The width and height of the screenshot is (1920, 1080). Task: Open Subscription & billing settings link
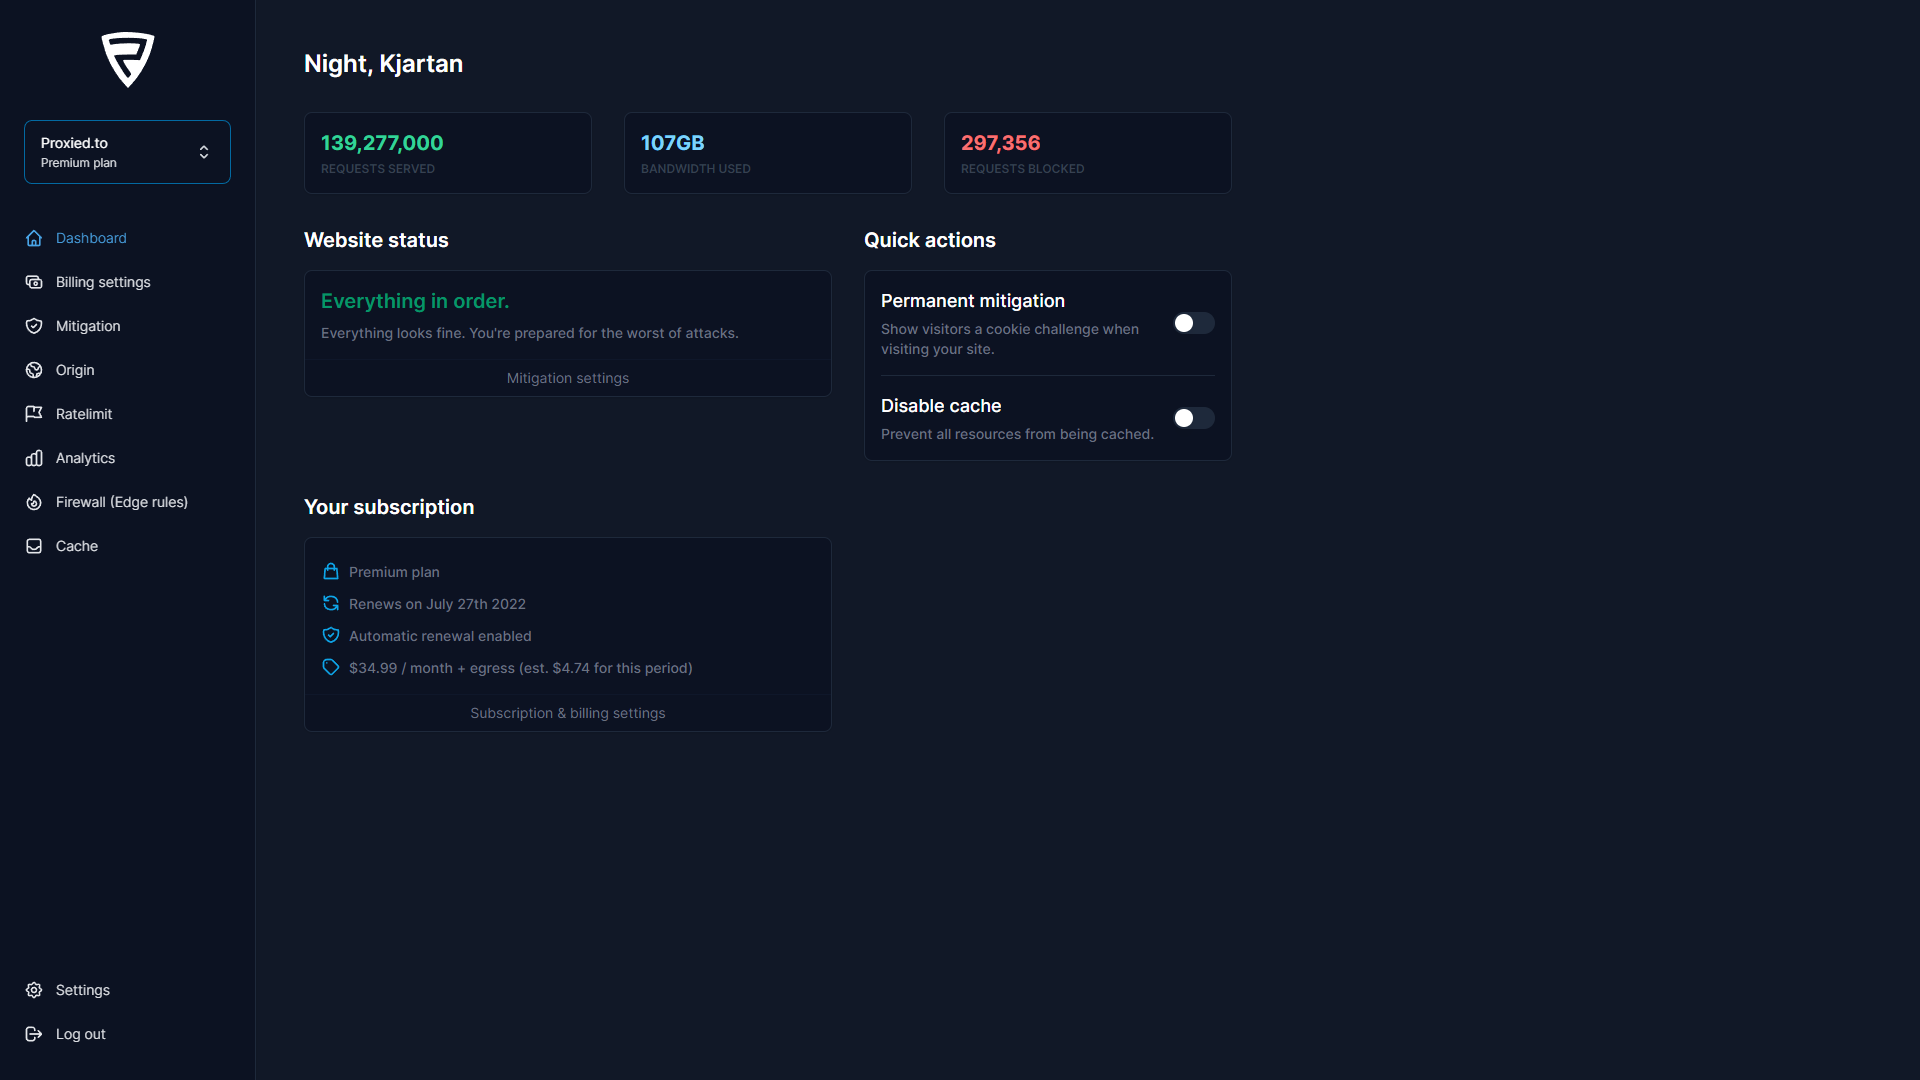pyautogui.click(x=567, y=713)
